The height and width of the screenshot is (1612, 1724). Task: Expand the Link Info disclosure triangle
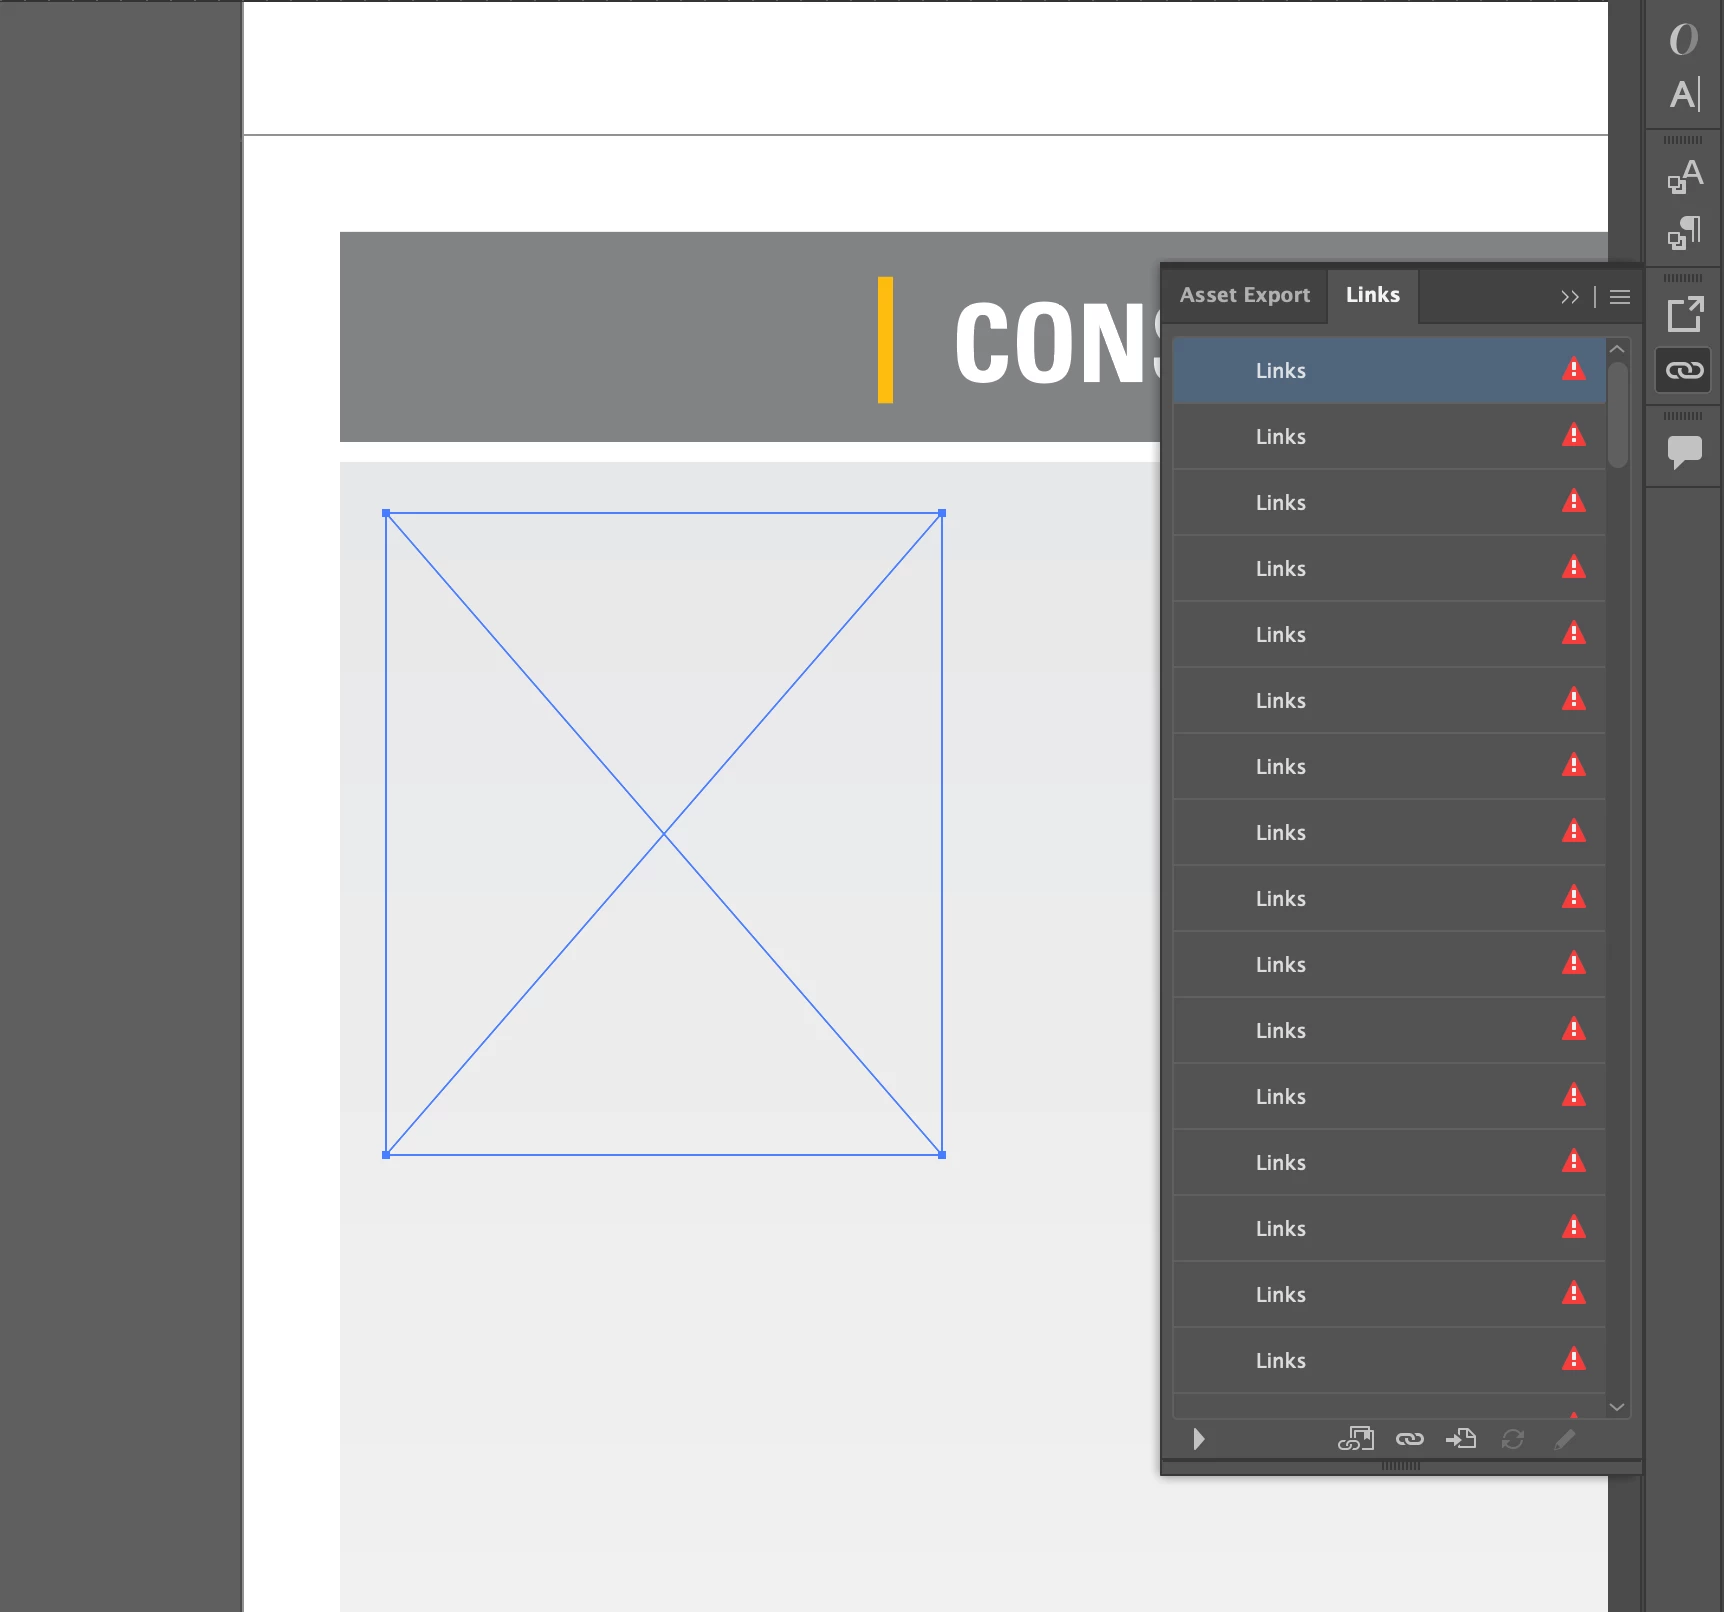click(1199, 1439)
